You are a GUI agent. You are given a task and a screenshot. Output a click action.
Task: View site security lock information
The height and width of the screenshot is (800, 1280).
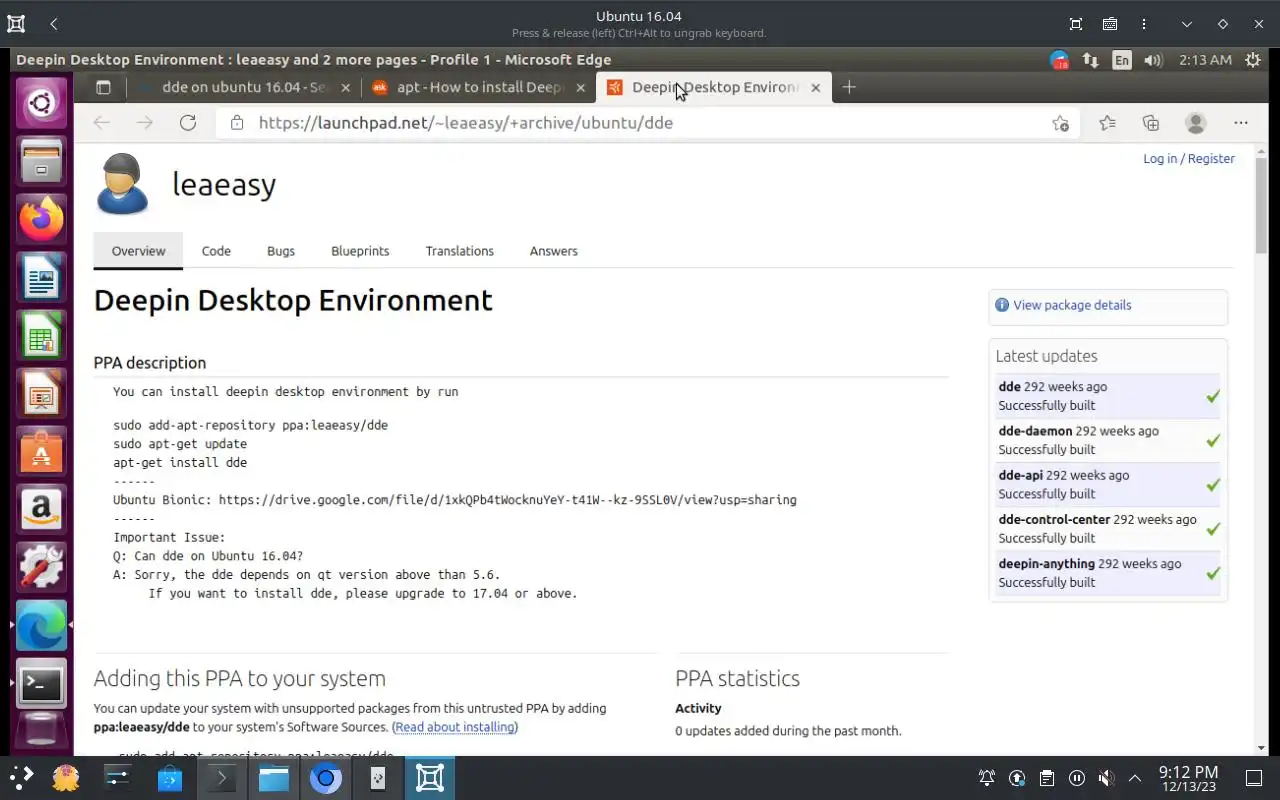[237, 123]
